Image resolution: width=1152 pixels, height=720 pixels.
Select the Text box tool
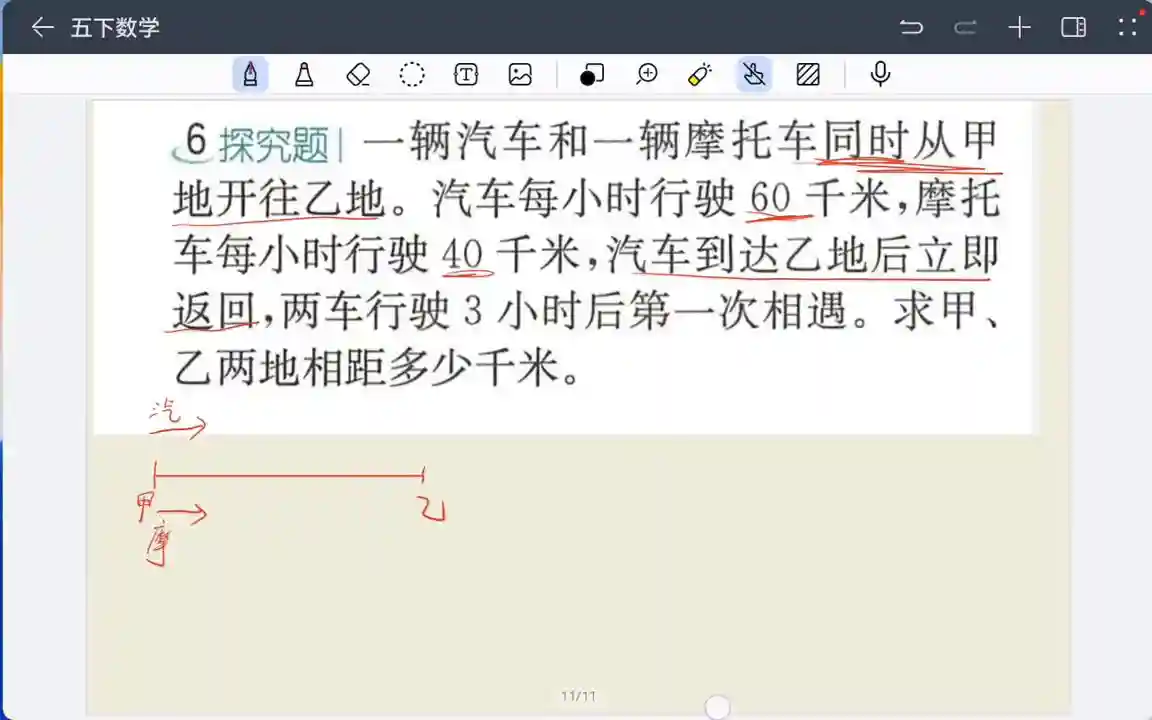click(466, 74)
